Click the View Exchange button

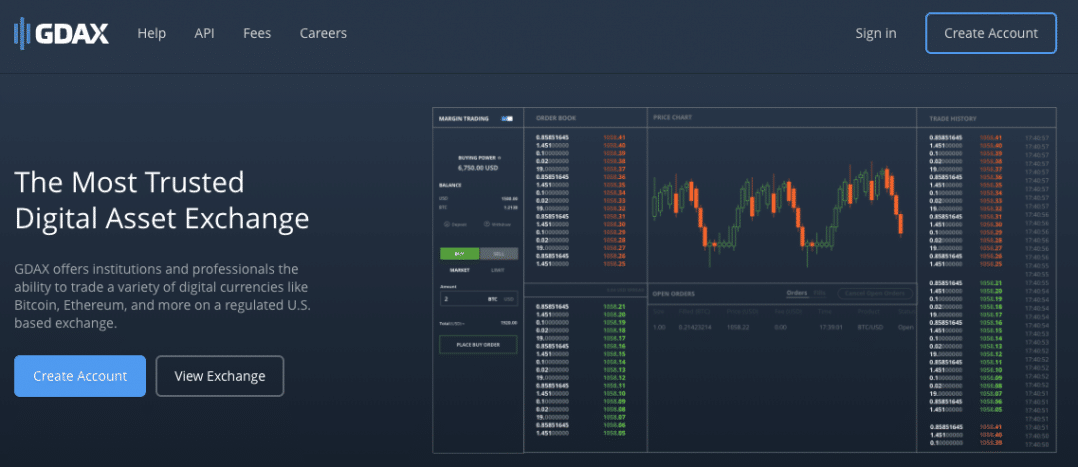coord(220,376)
